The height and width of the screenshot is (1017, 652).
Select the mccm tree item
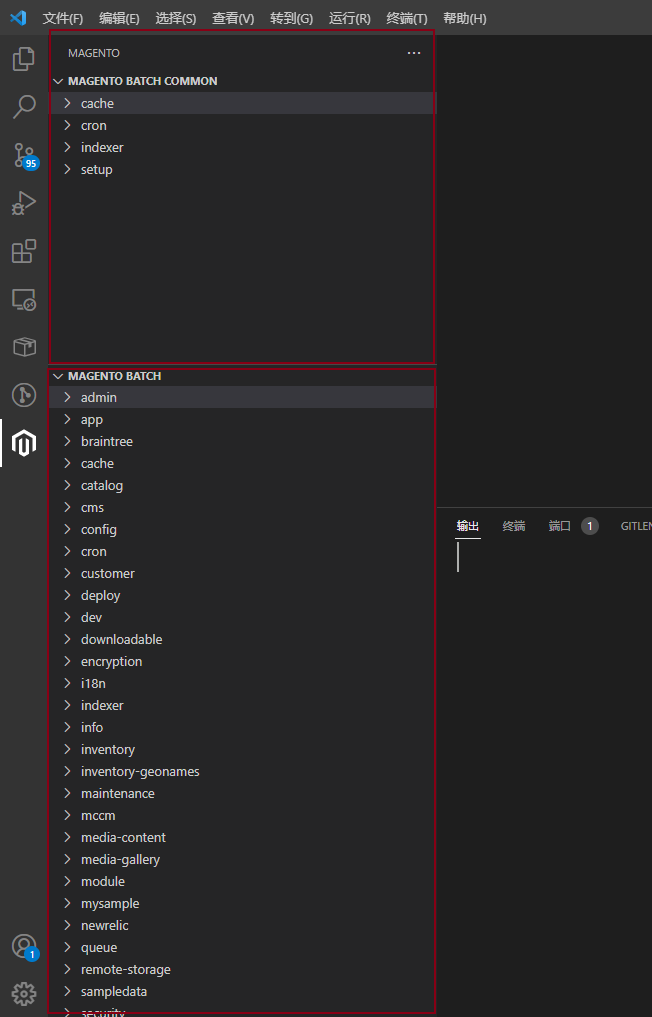pyautogui.click(x=243, y=815)
